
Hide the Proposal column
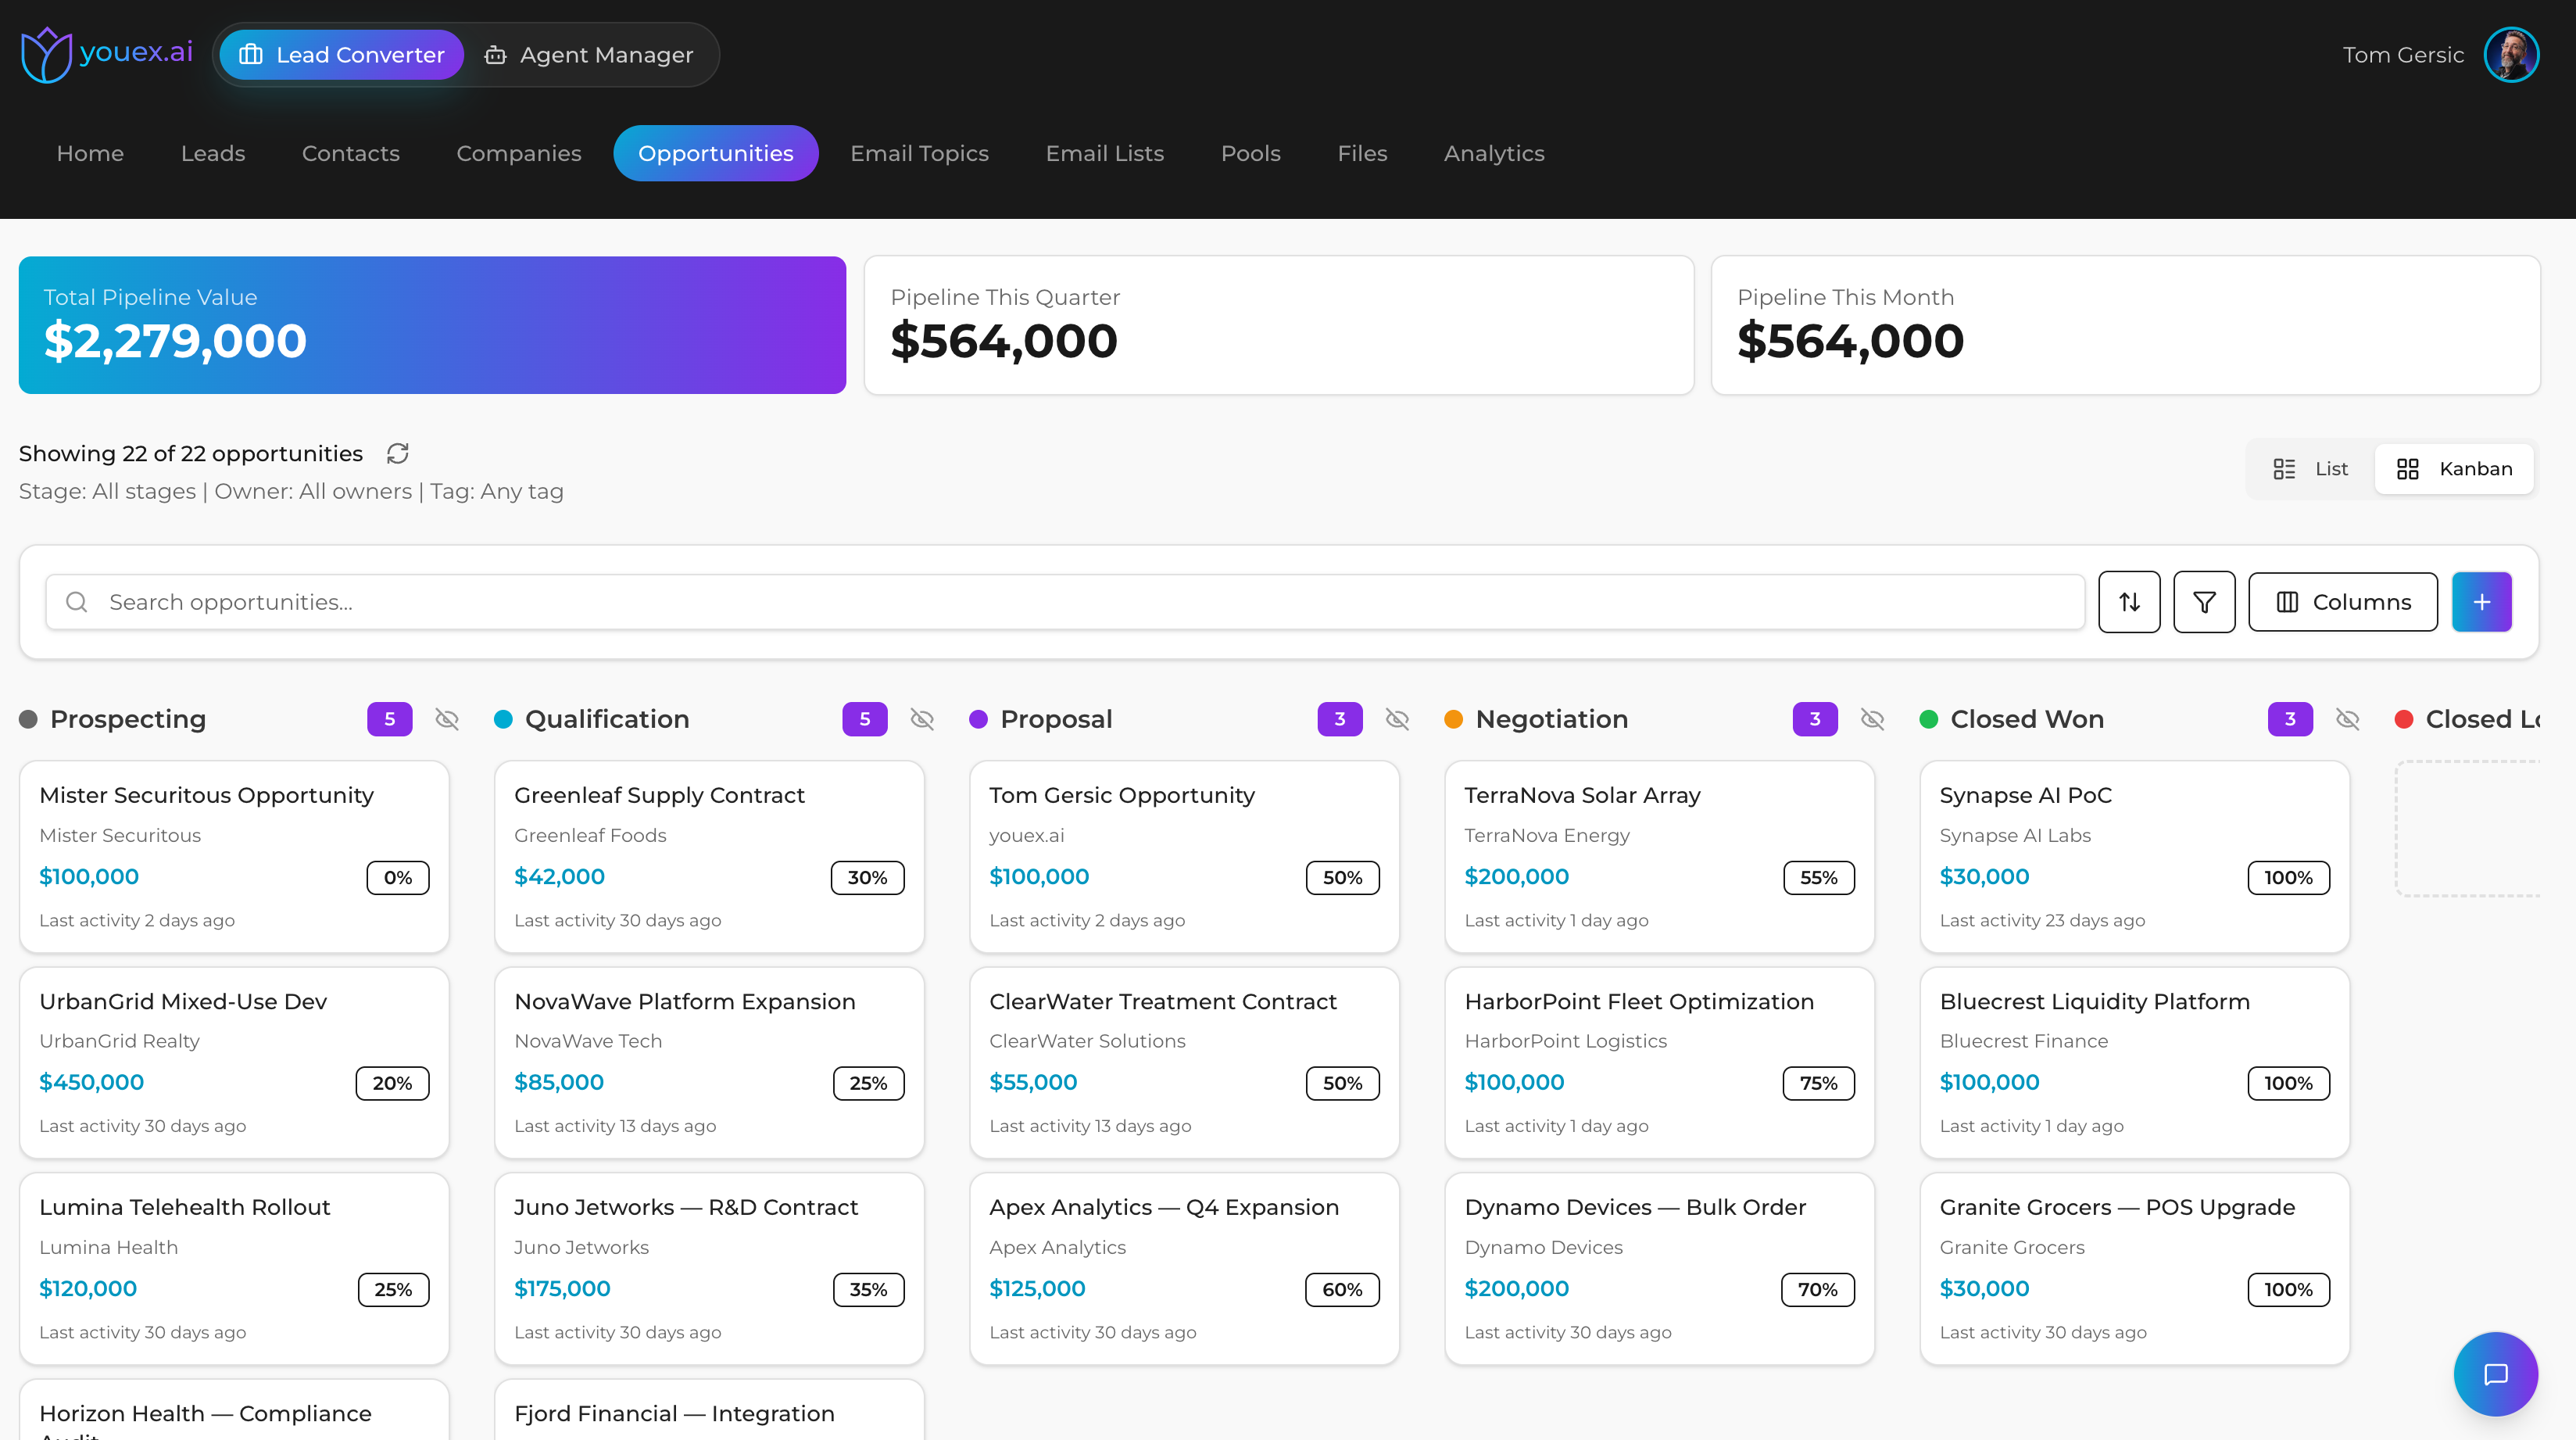click(1397, 719)
